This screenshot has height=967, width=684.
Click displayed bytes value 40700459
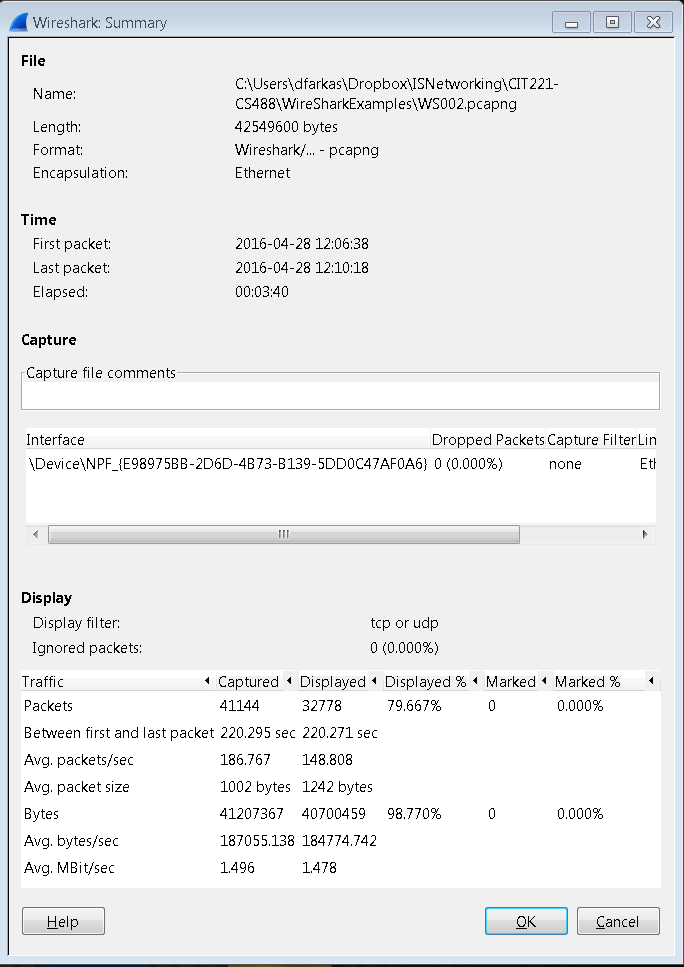pyautogui.click(x=334, y=813)
